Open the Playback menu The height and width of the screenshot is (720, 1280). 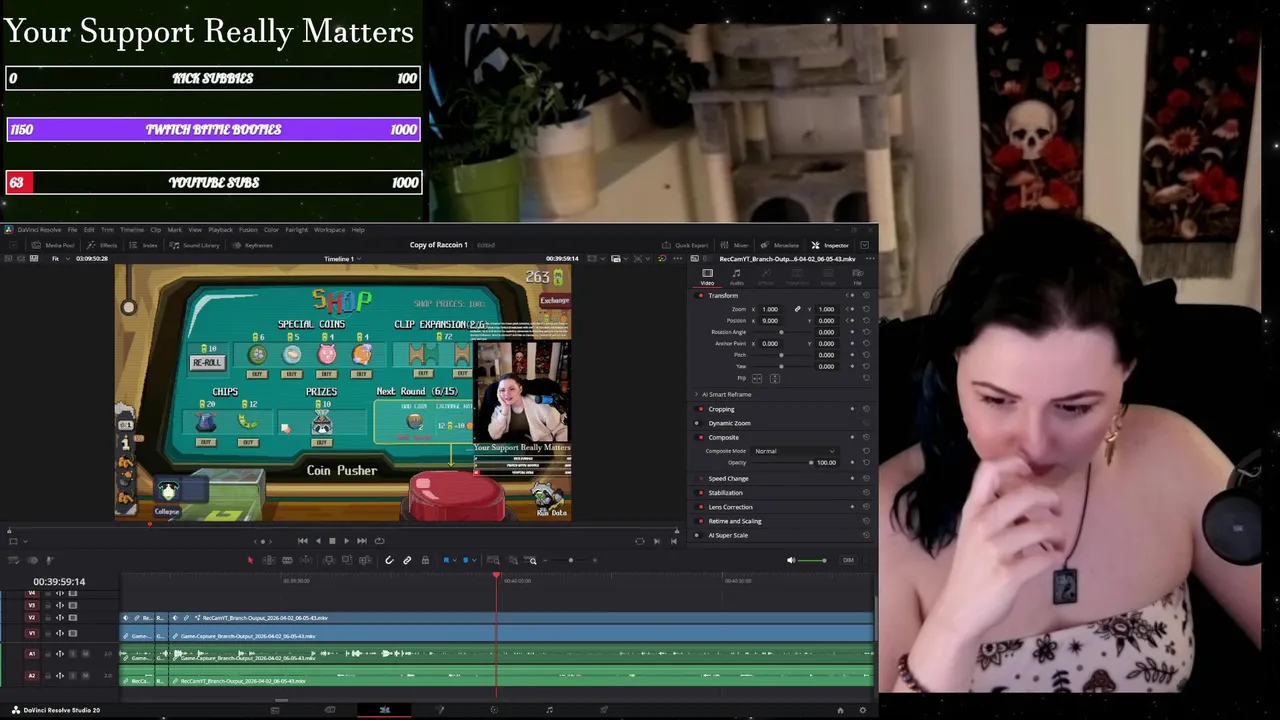(x=220, y=230)
